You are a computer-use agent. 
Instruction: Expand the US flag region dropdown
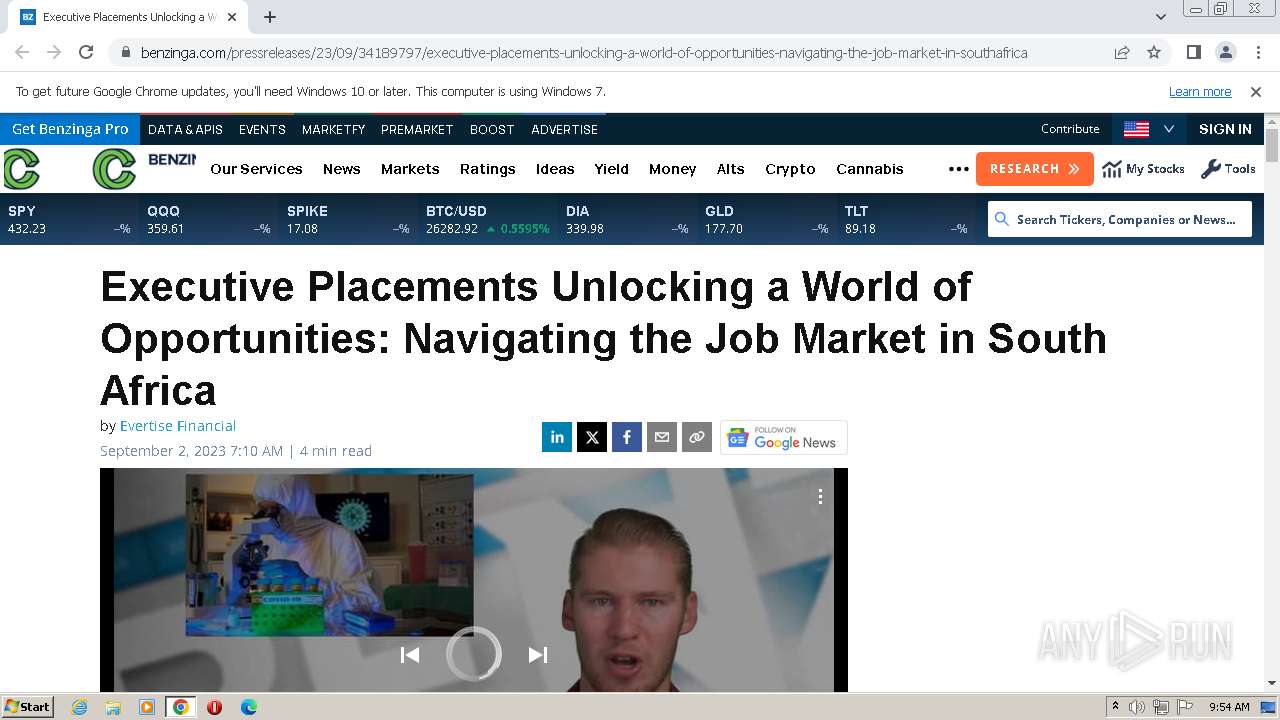[x=1149, y=129]
